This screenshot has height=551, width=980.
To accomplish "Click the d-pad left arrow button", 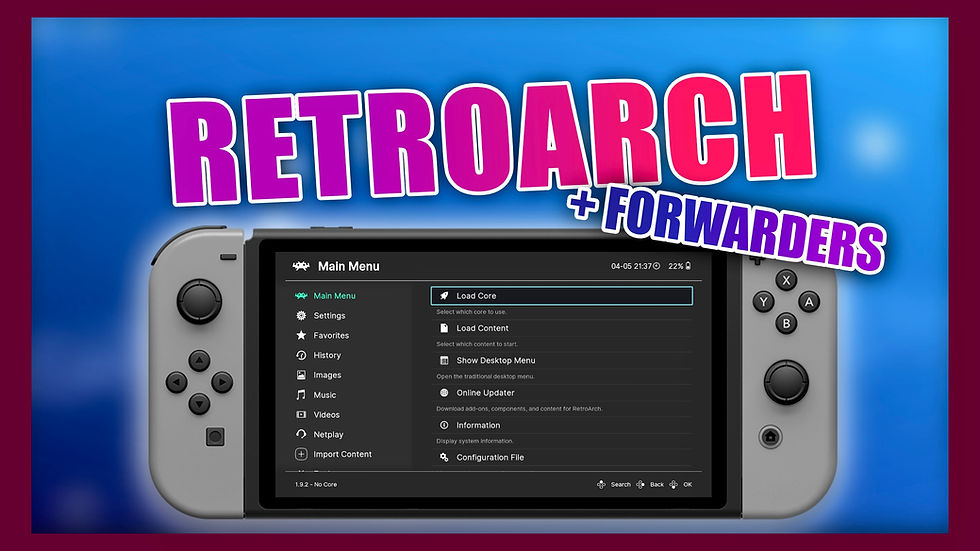I will (x=177, y=382).
